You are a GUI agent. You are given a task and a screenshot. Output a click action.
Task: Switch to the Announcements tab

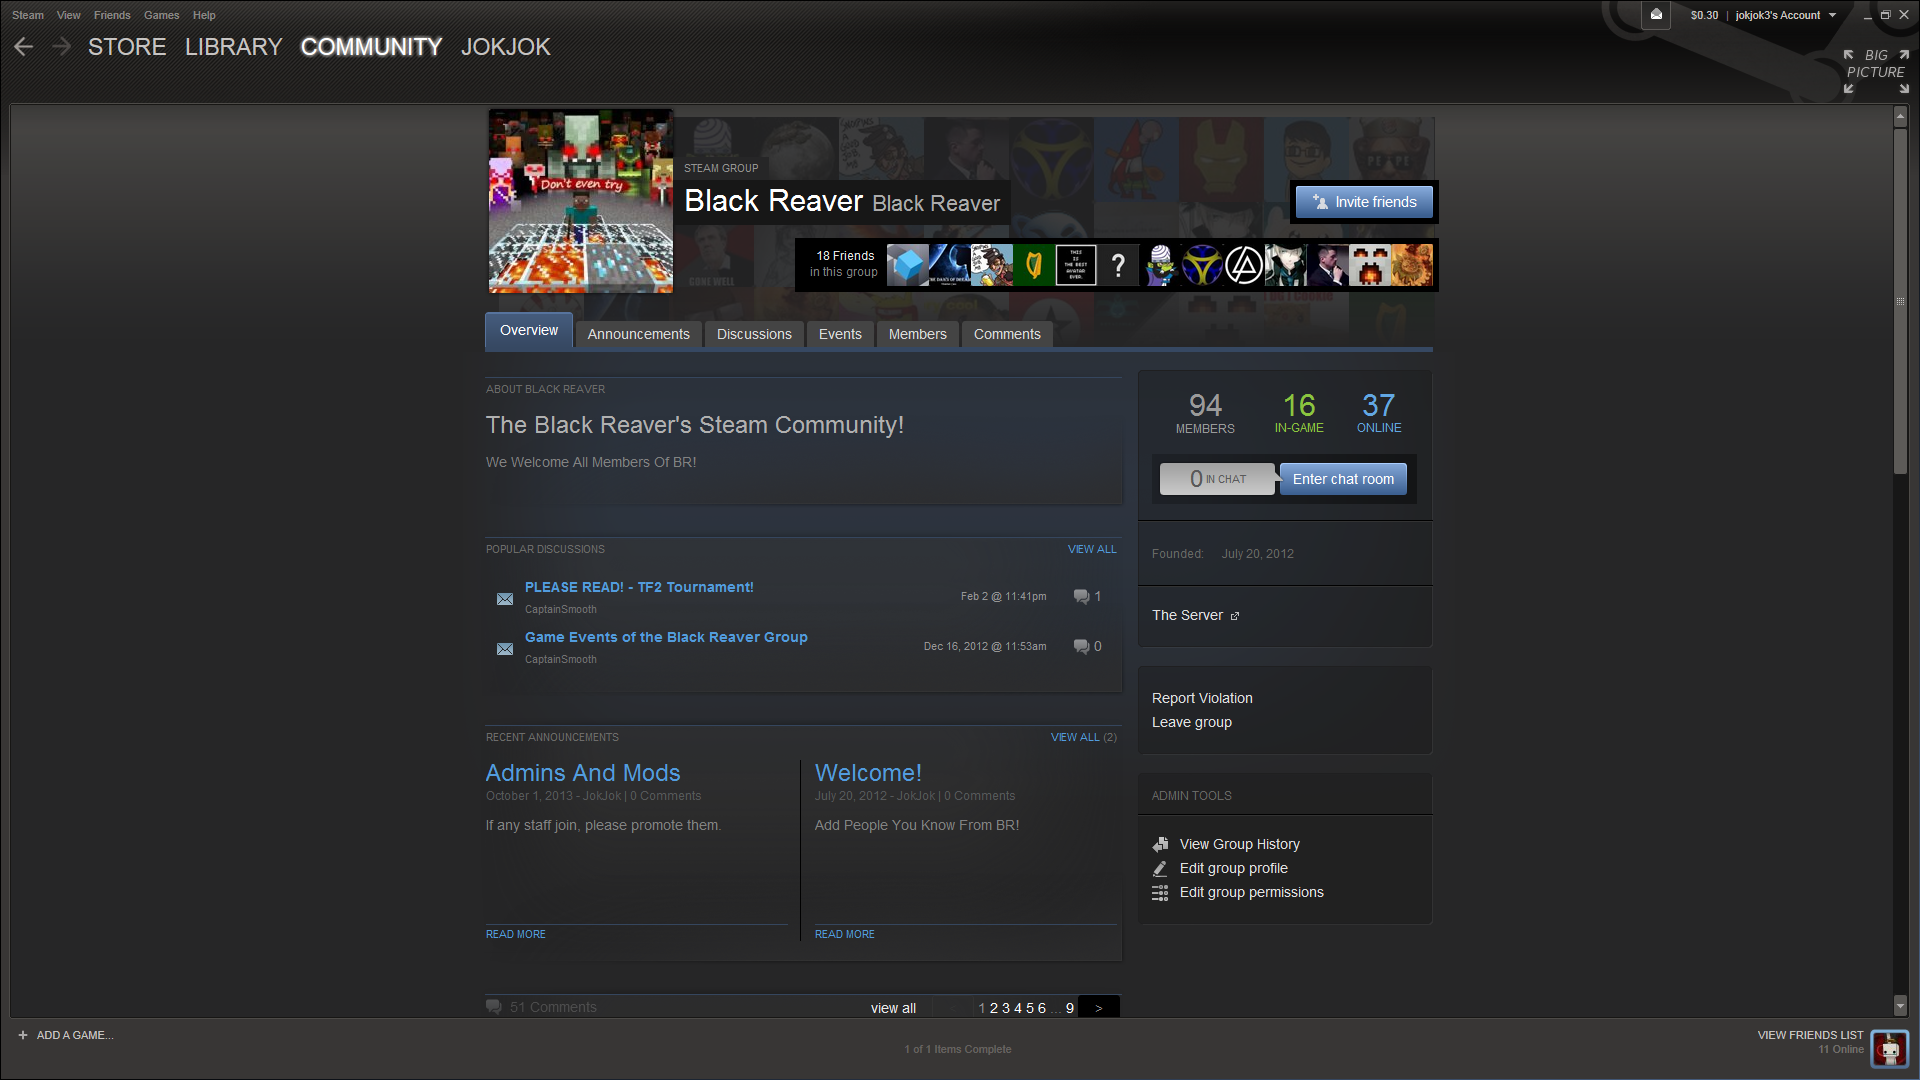point(639,334)
